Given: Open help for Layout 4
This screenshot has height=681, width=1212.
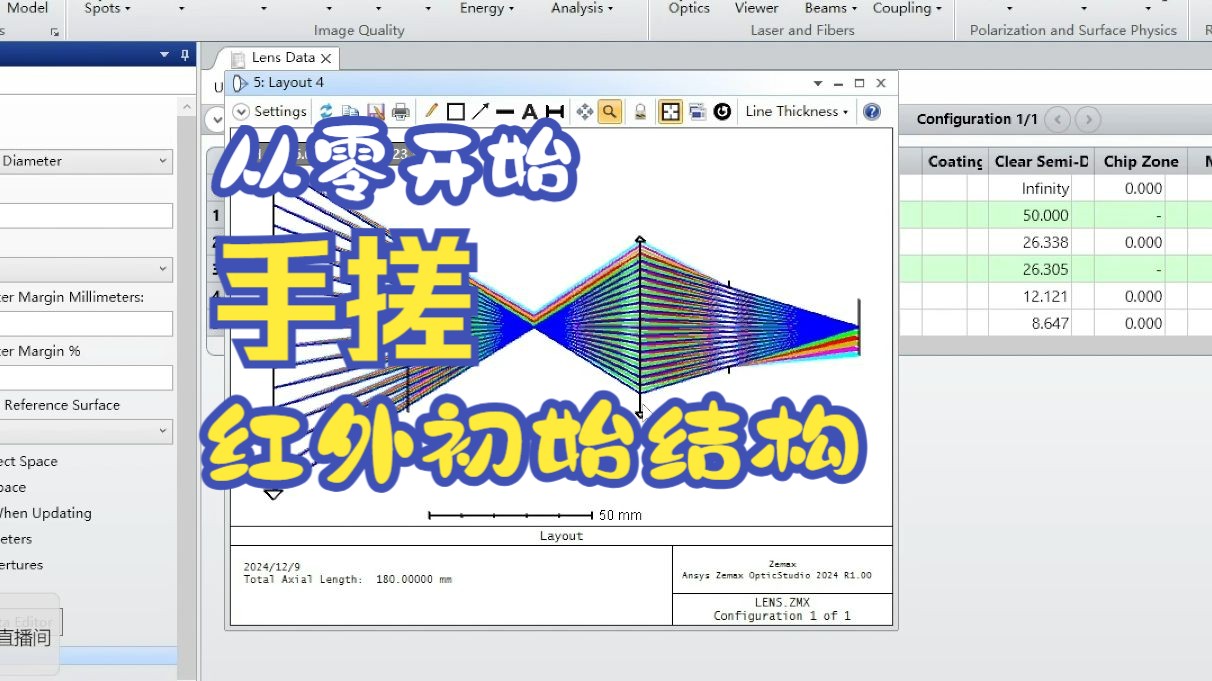Looking at the screenshot, I should (872, 111).
